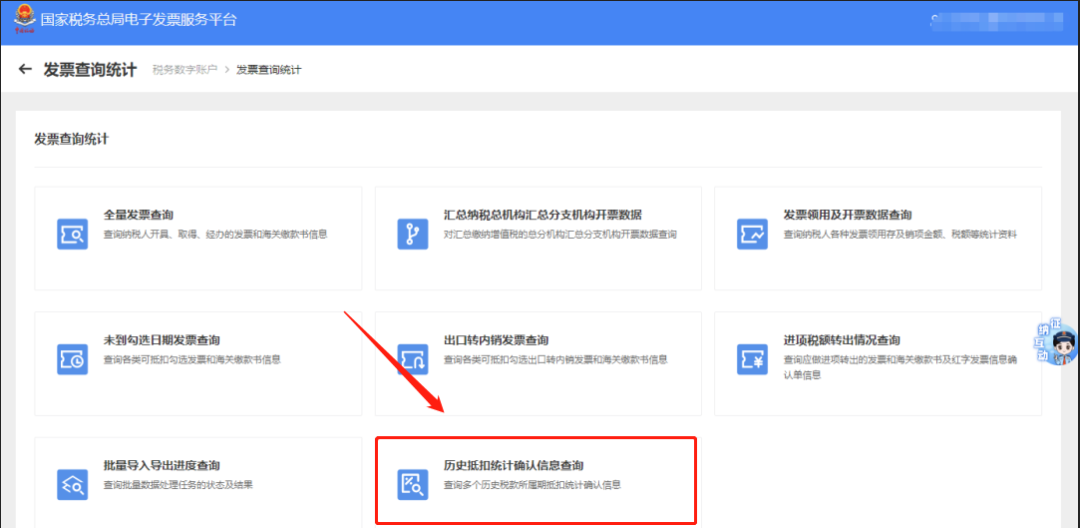The image size is (1080, 528).
Task: Open 全量发票查询 title
Action: coord(139,215)
